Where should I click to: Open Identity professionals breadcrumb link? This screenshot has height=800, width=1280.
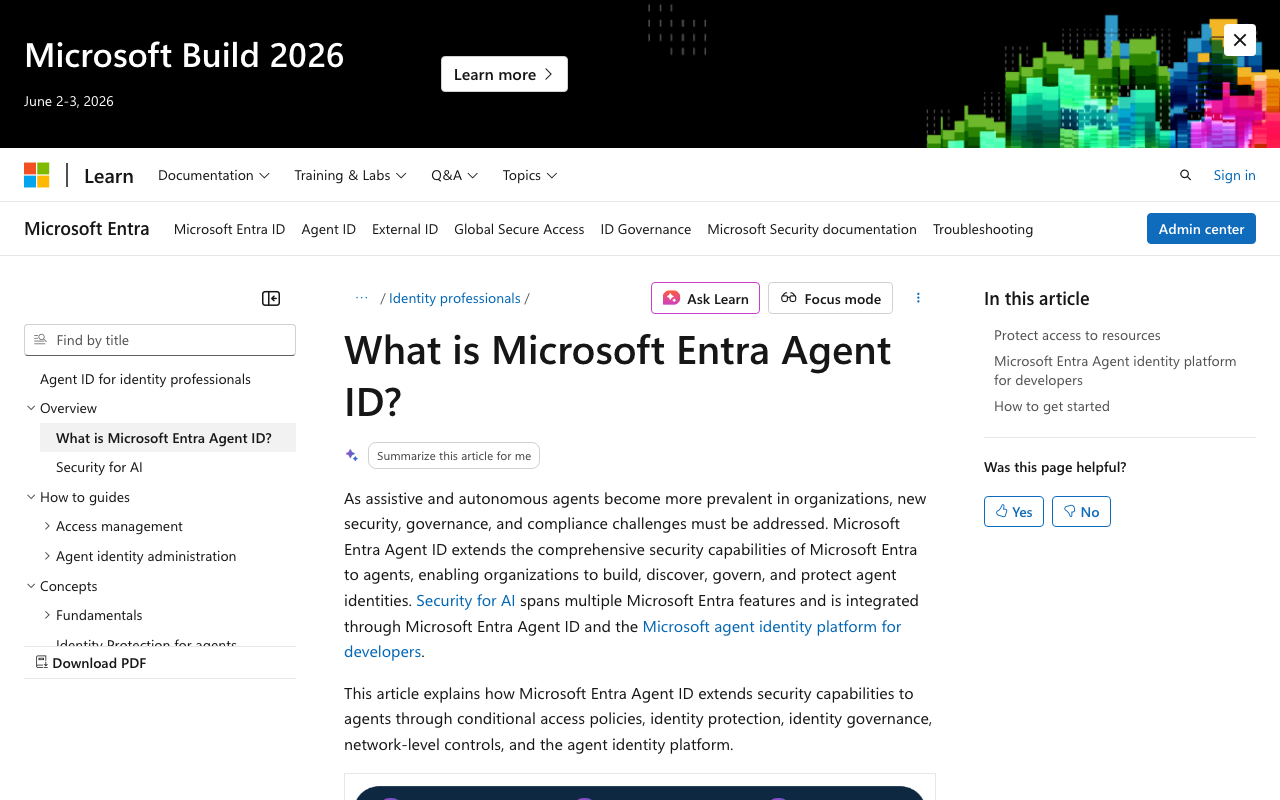[x=455, y=298]
